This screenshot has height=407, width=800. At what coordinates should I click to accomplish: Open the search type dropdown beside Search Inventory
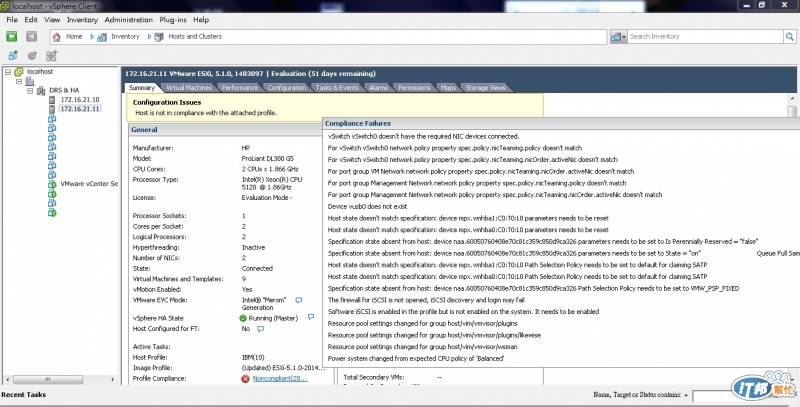(618, 37)
